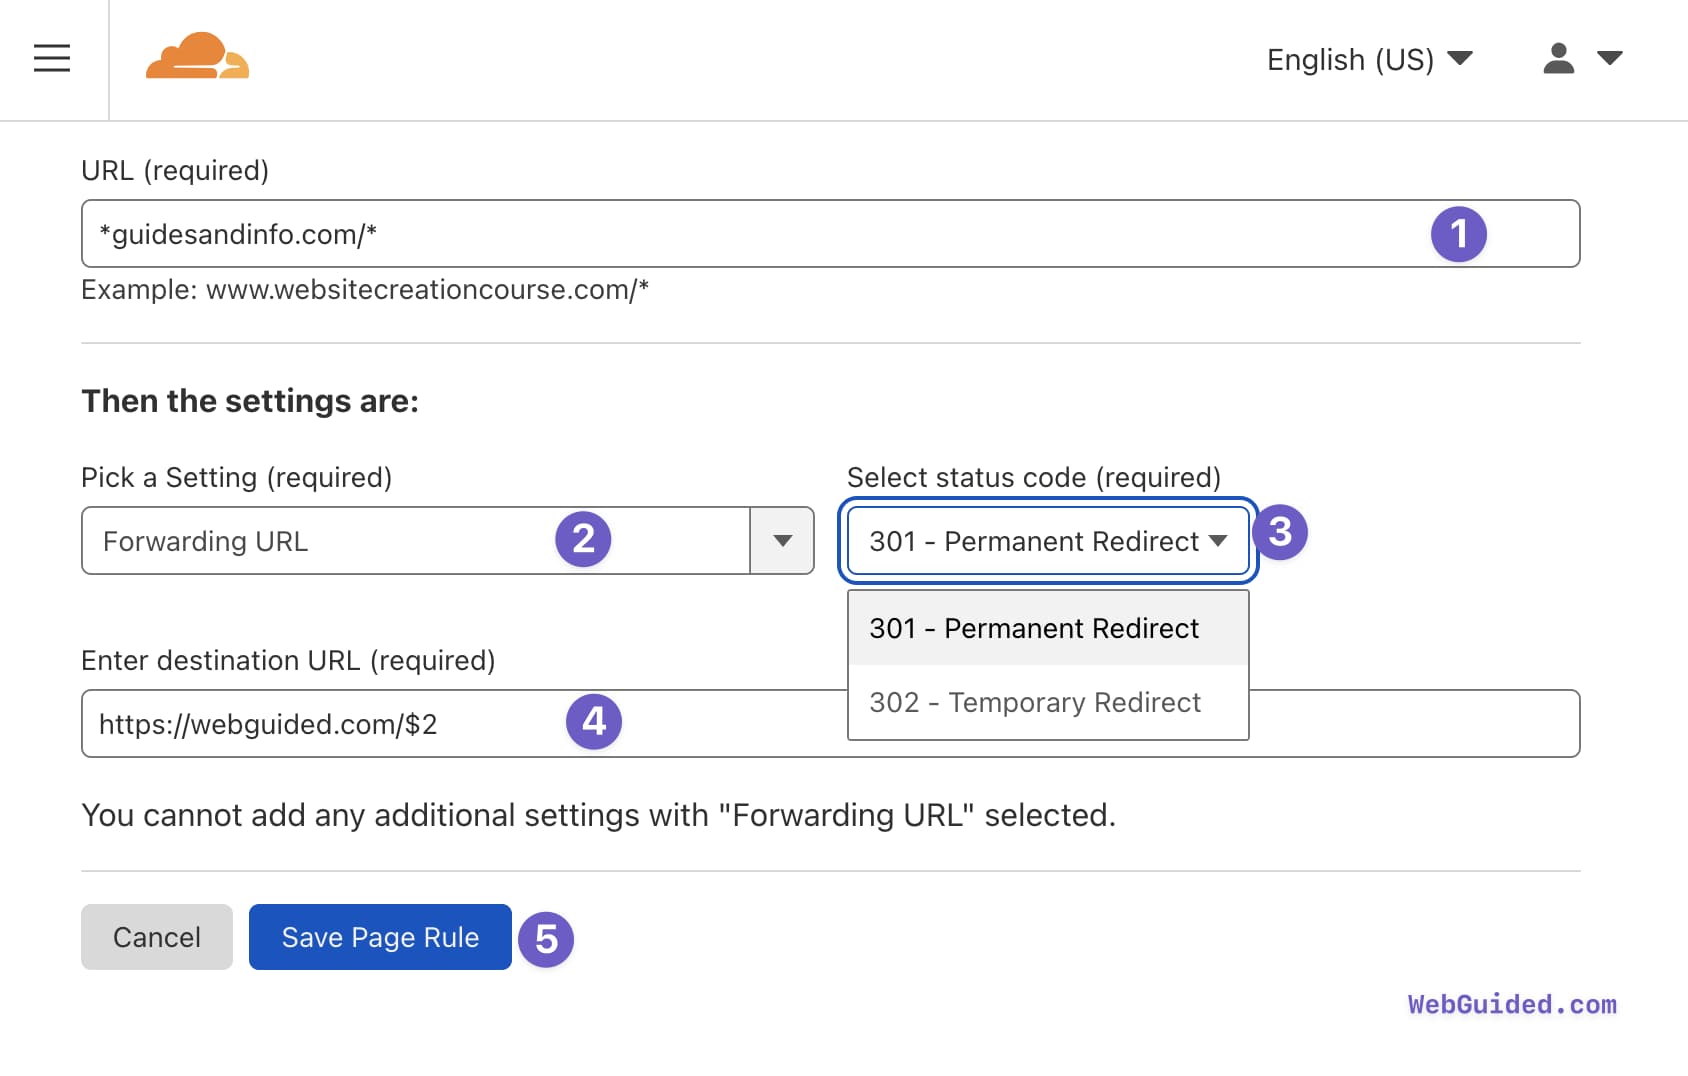Click badge 5 beside Save Page Rule
Viewport: 1688px width, 1076px height.
(x=548, y=938)
